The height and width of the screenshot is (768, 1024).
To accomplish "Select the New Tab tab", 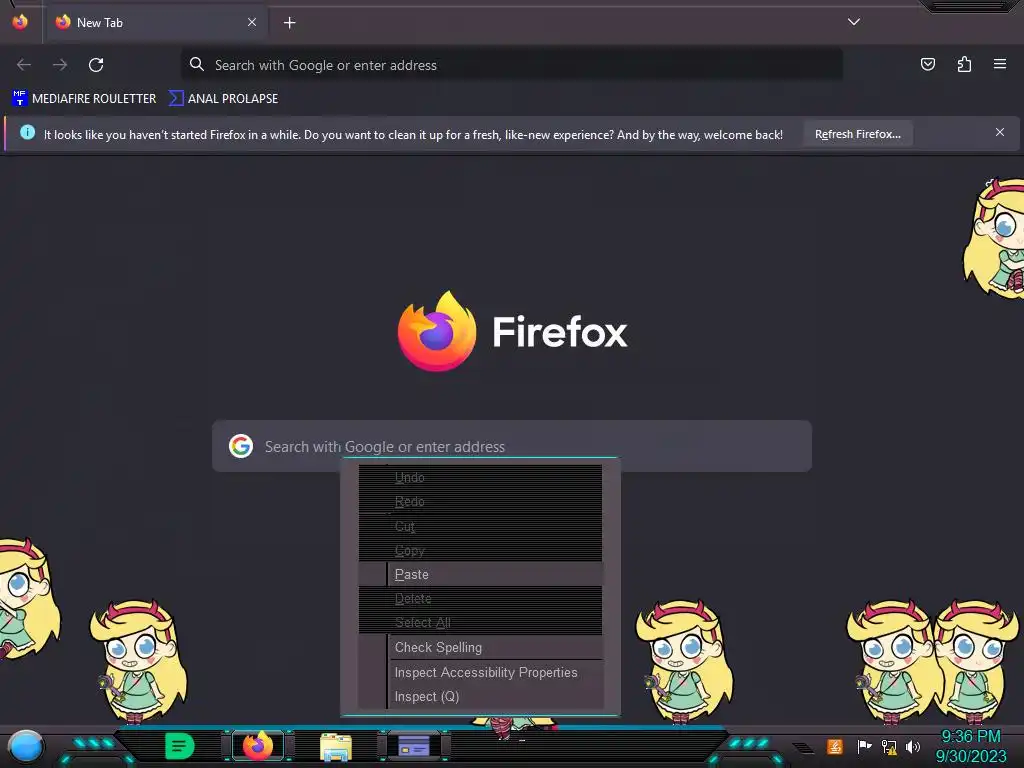I will [155, 23].
